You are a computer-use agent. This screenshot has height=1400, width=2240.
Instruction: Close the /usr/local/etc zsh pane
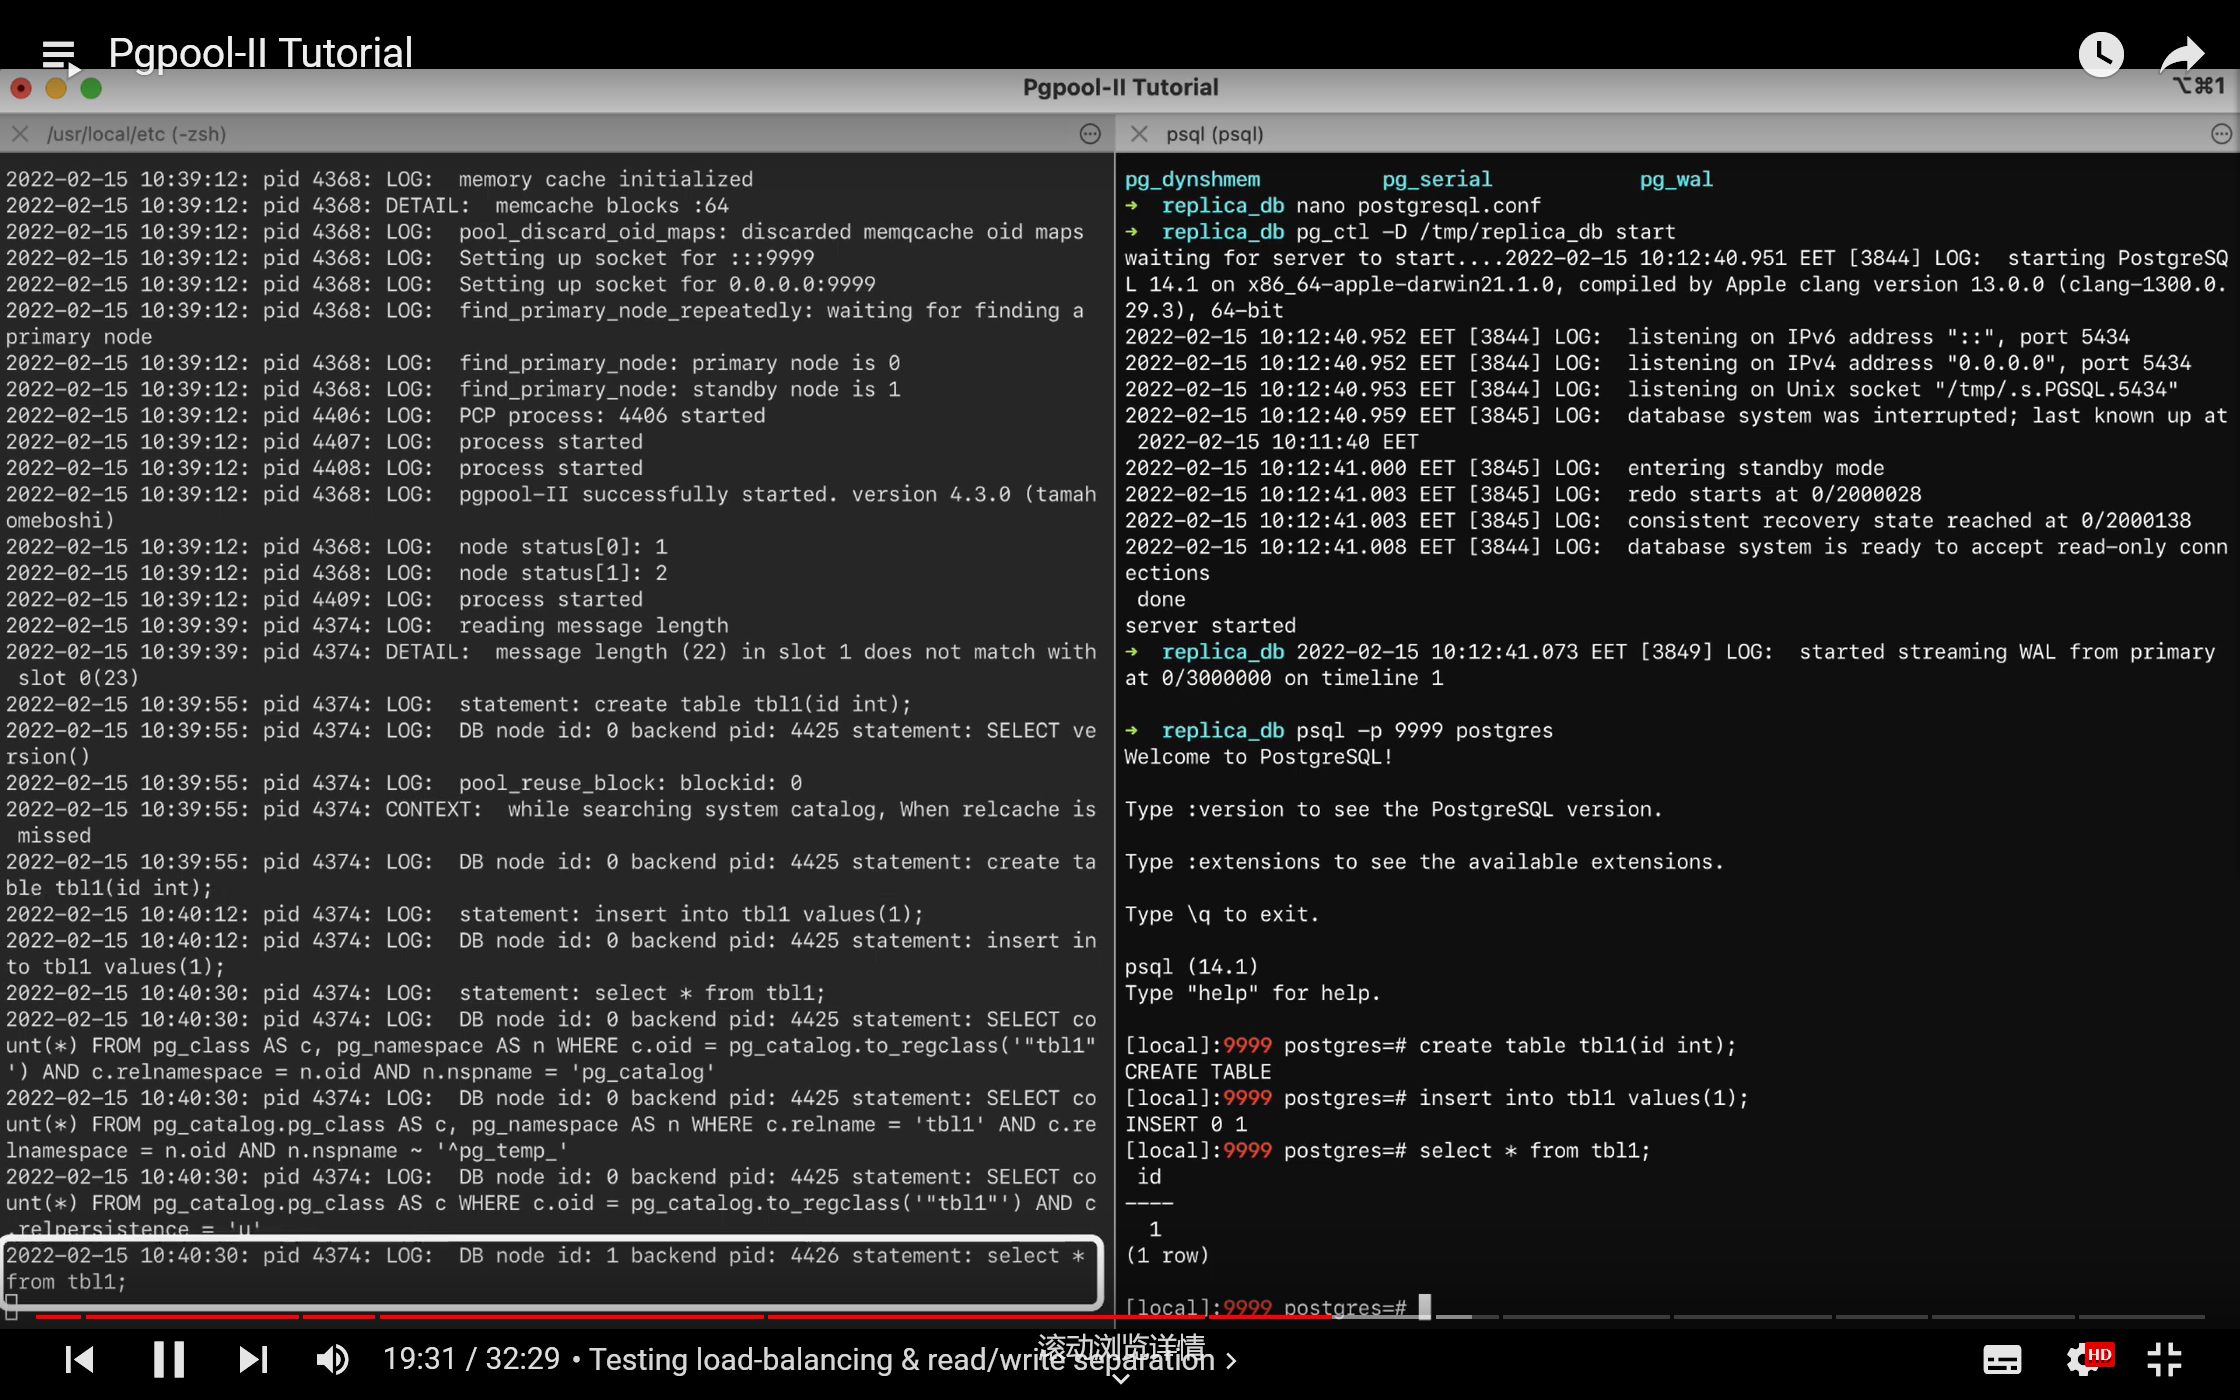[20, 134]
